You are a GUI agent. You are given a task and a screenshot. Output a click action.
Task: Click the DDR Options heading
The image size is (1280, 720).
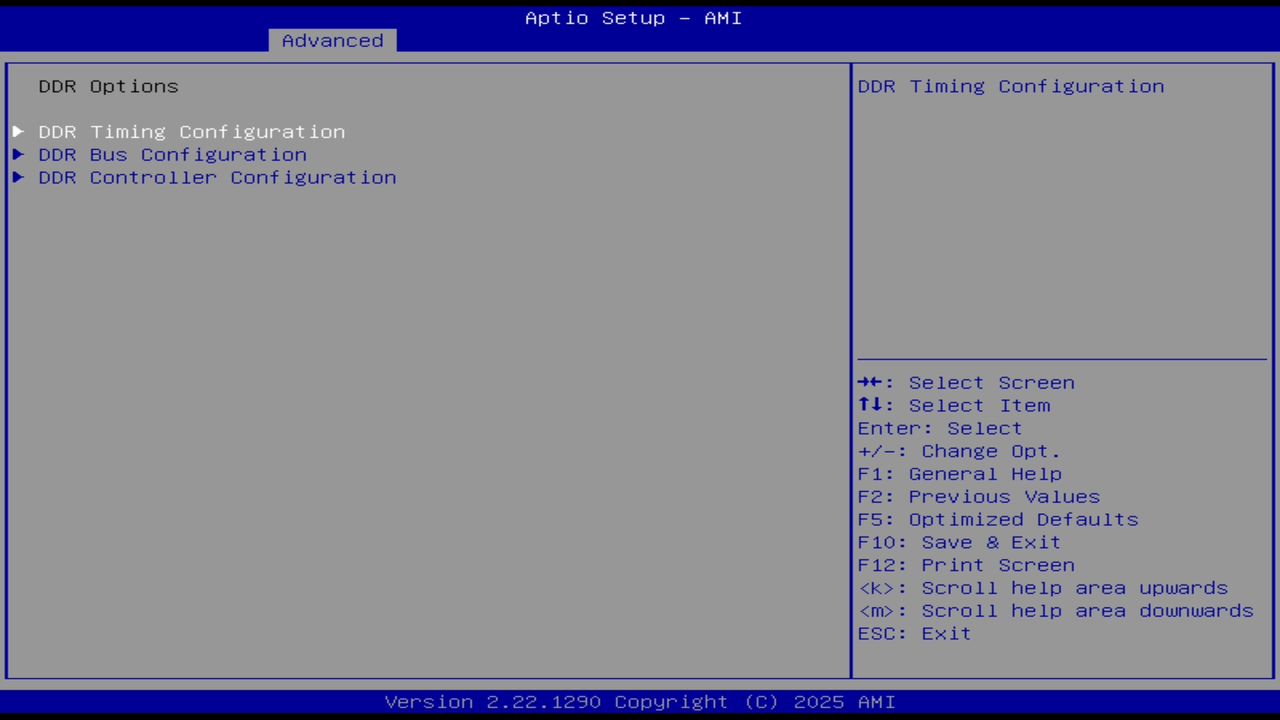108,86
